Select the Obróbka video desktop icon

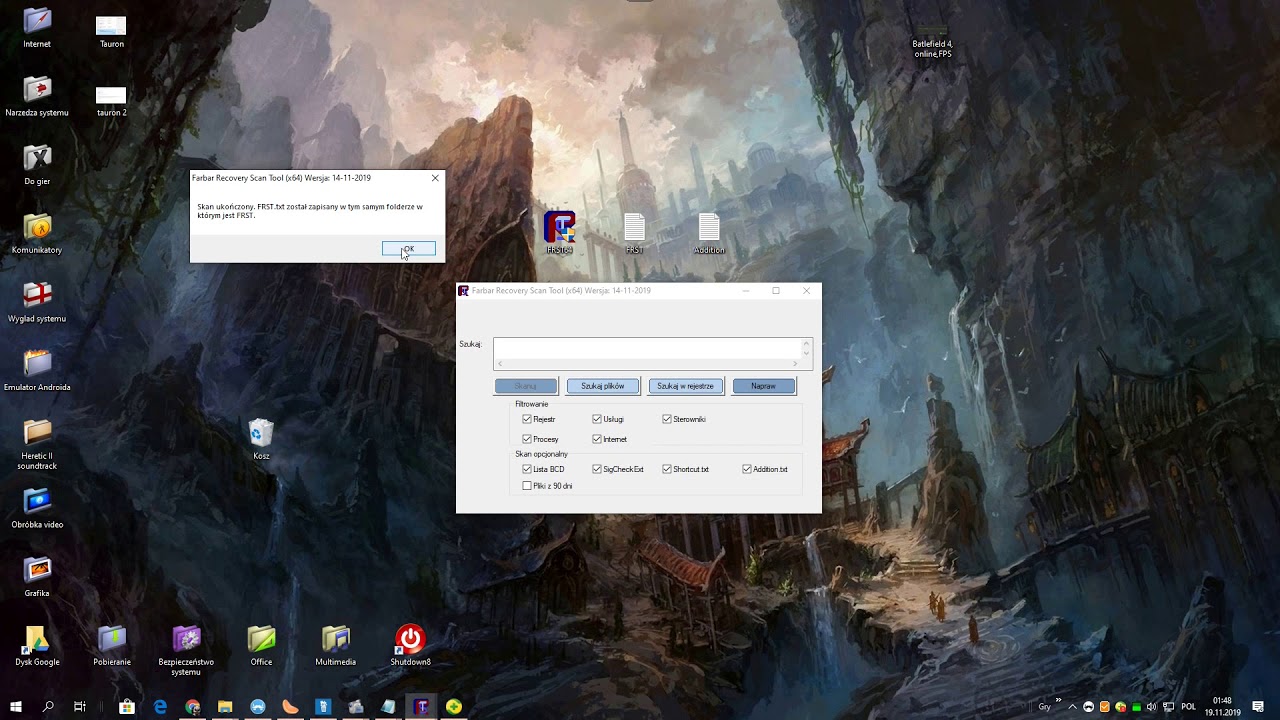[x=37, y=508]
